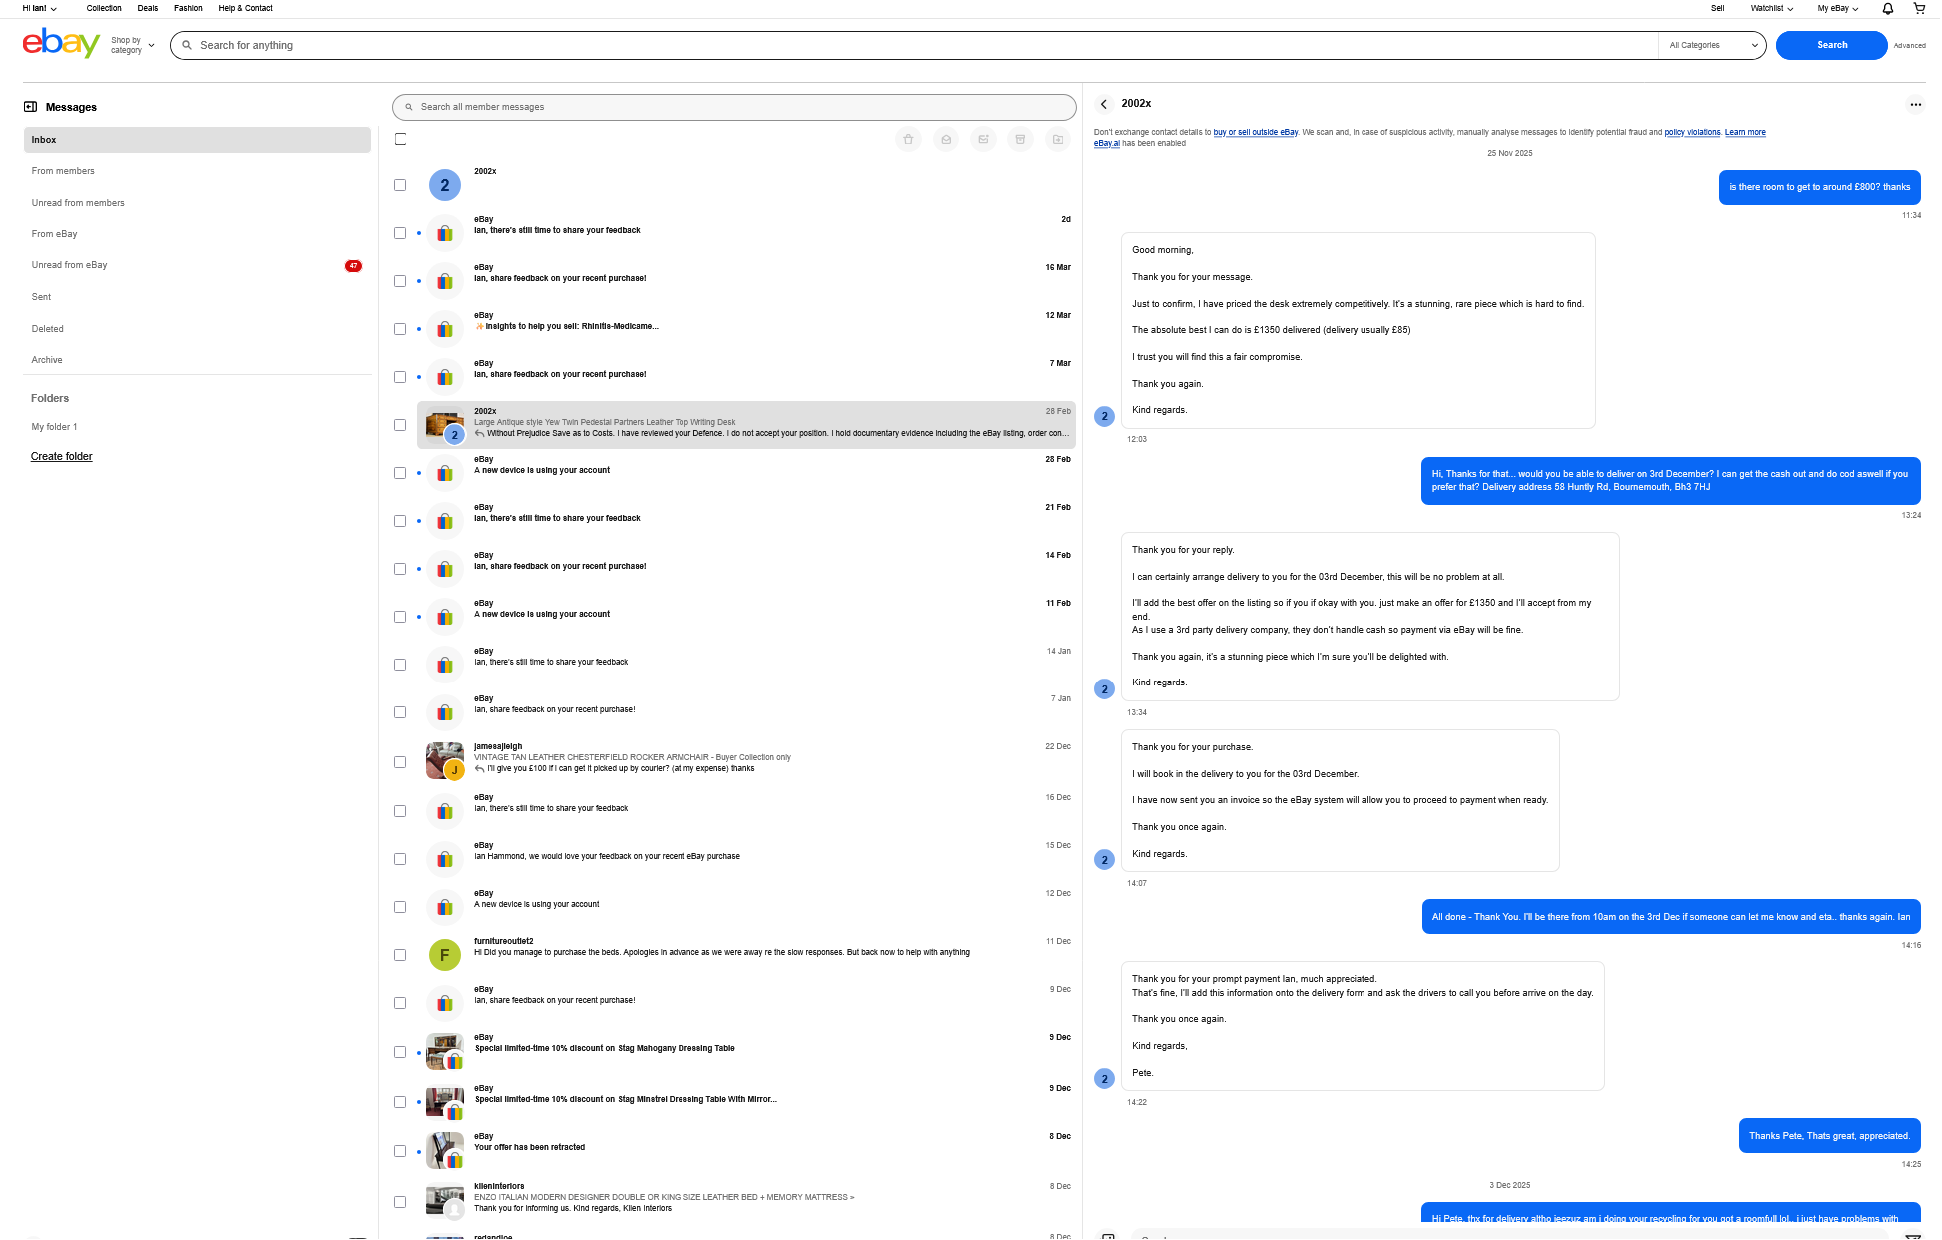Viewport: 1942px width, 1240px height.
Task: Click the eBay logo
Action: [61, 44]
